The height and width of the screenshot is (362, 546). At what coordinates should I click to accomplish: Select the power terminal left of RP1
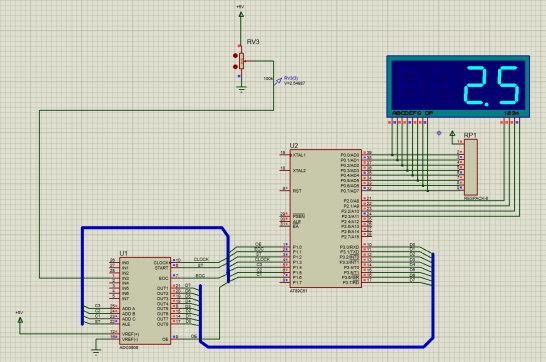452,134
